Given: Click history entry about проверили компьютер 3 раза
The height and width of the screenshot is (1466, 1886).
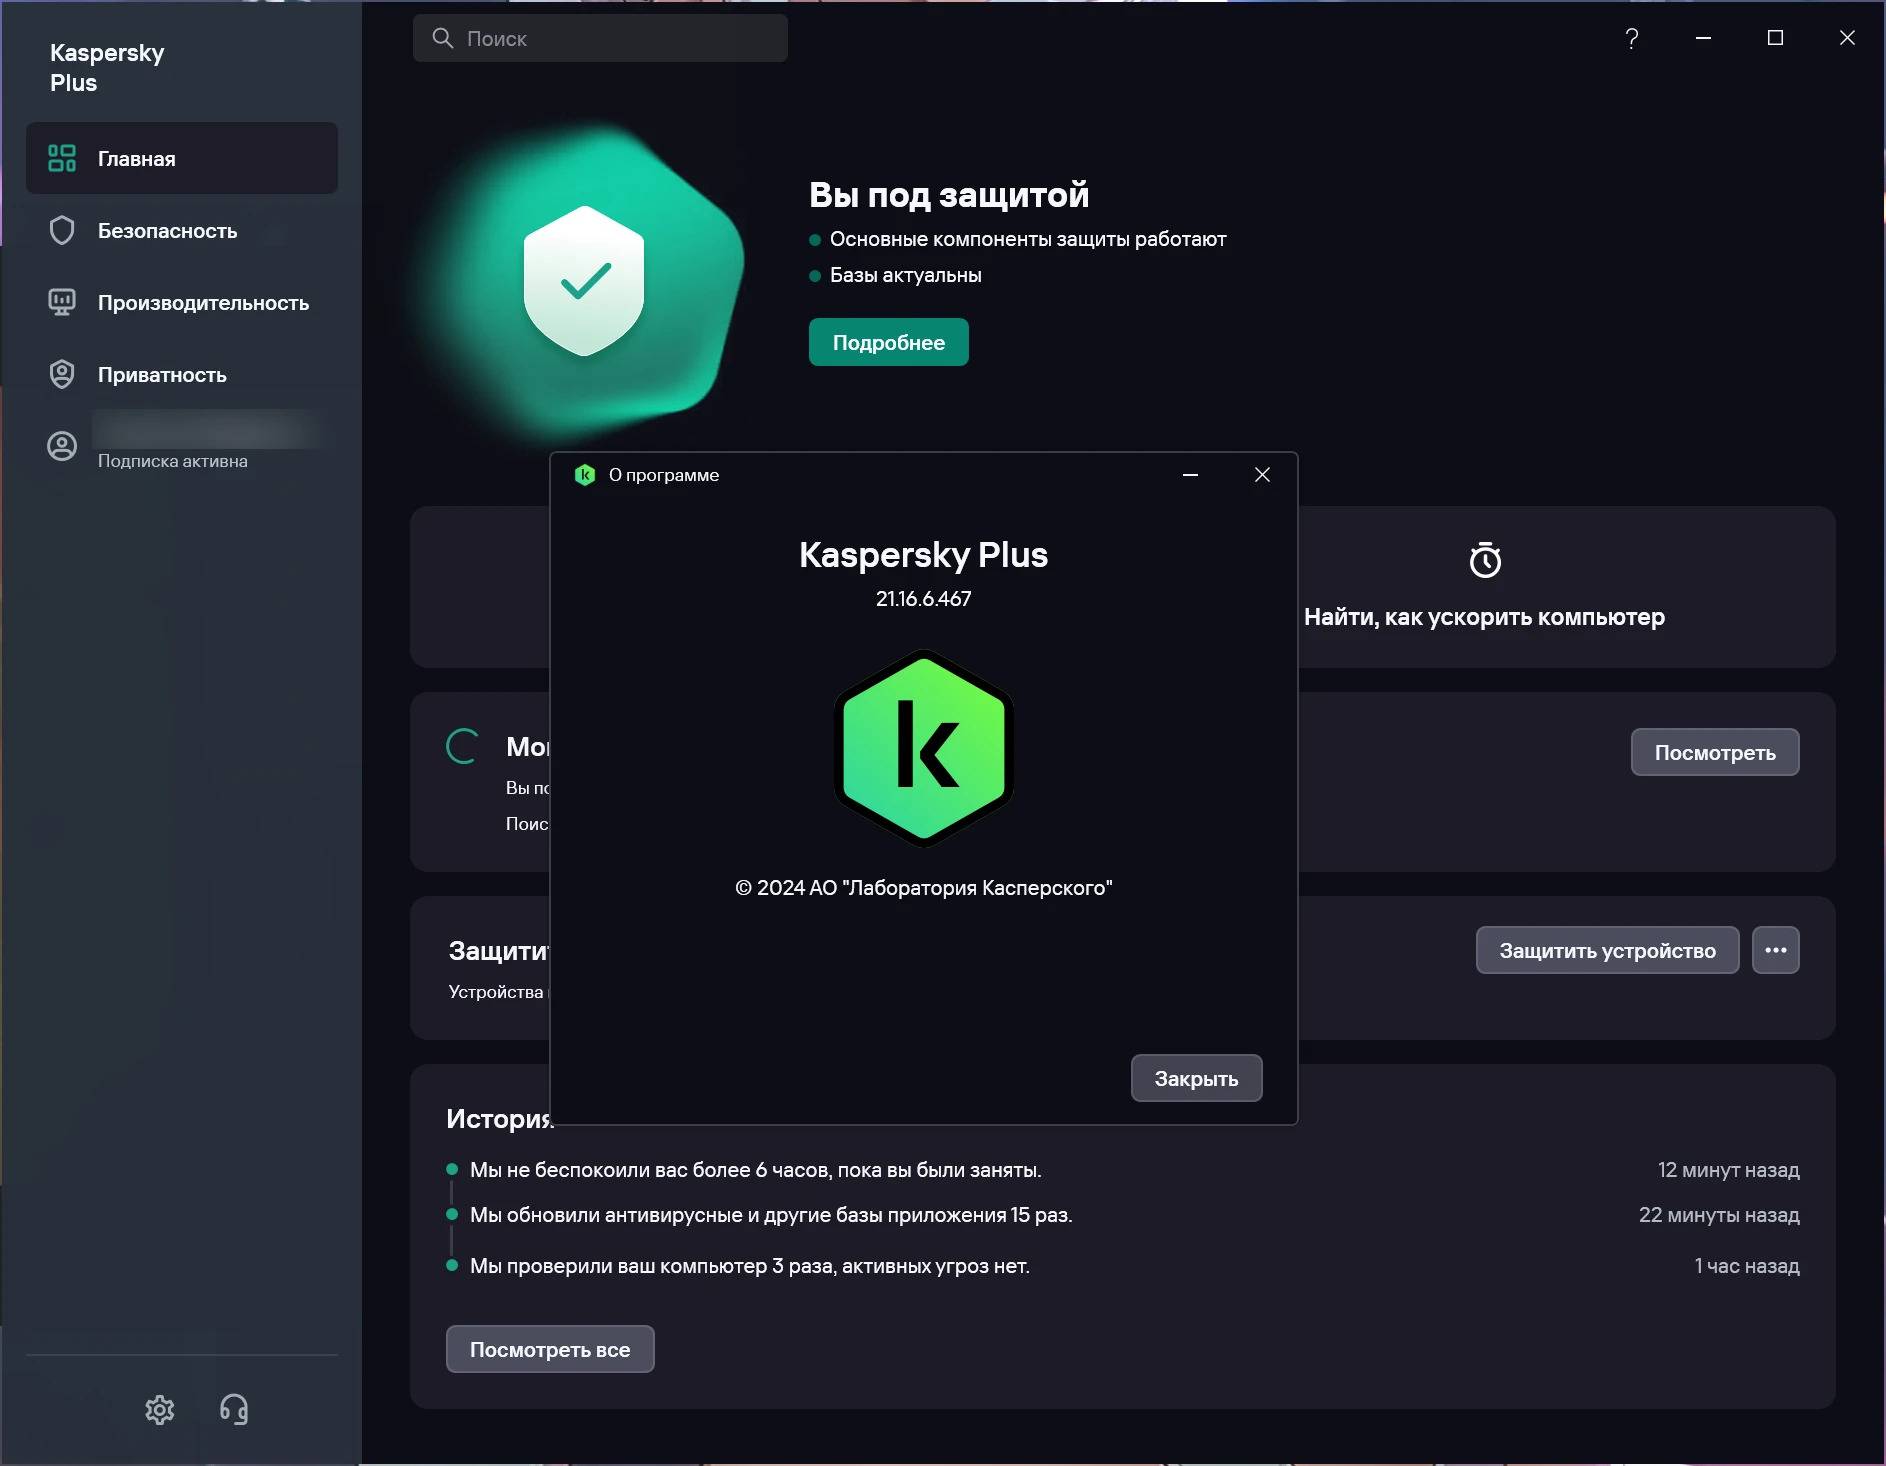Looking at the screenshot, I should [x=750, y=1266].
